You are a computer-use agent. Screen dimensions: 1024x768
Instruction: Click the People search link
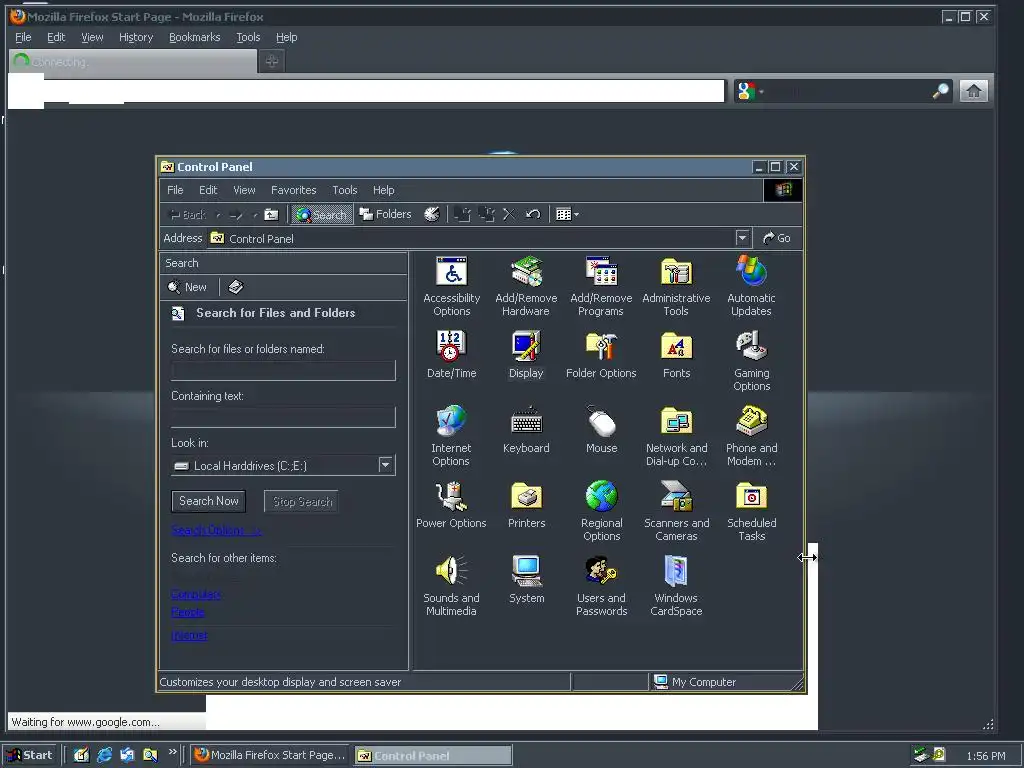[187, 612]
